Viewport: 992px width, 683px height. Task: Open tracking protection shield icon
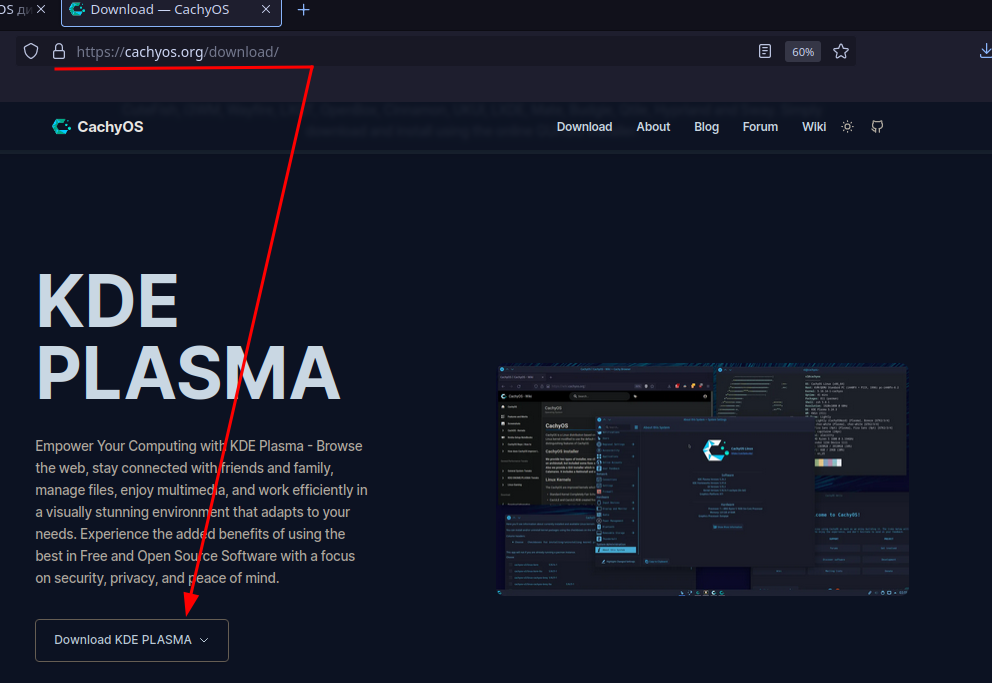(x=31, y=51)
